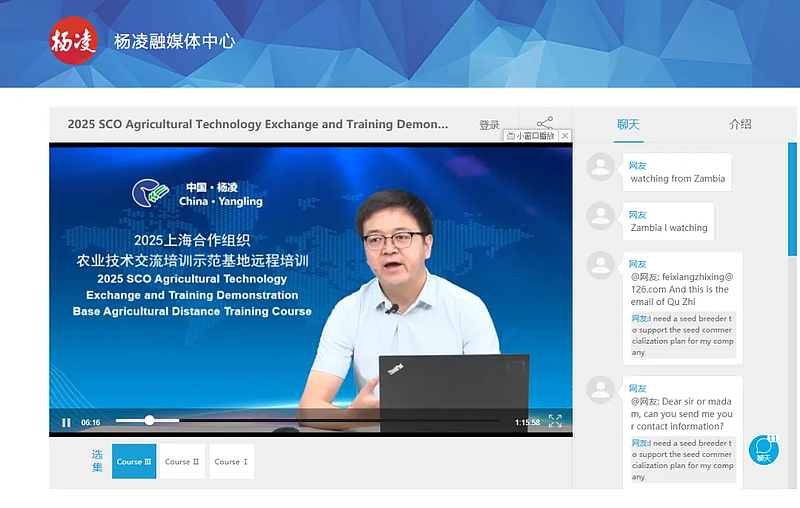Click avatar beside 'Dear sir or madam' message
Screen dimensions: 800x508
pos(601,389)
